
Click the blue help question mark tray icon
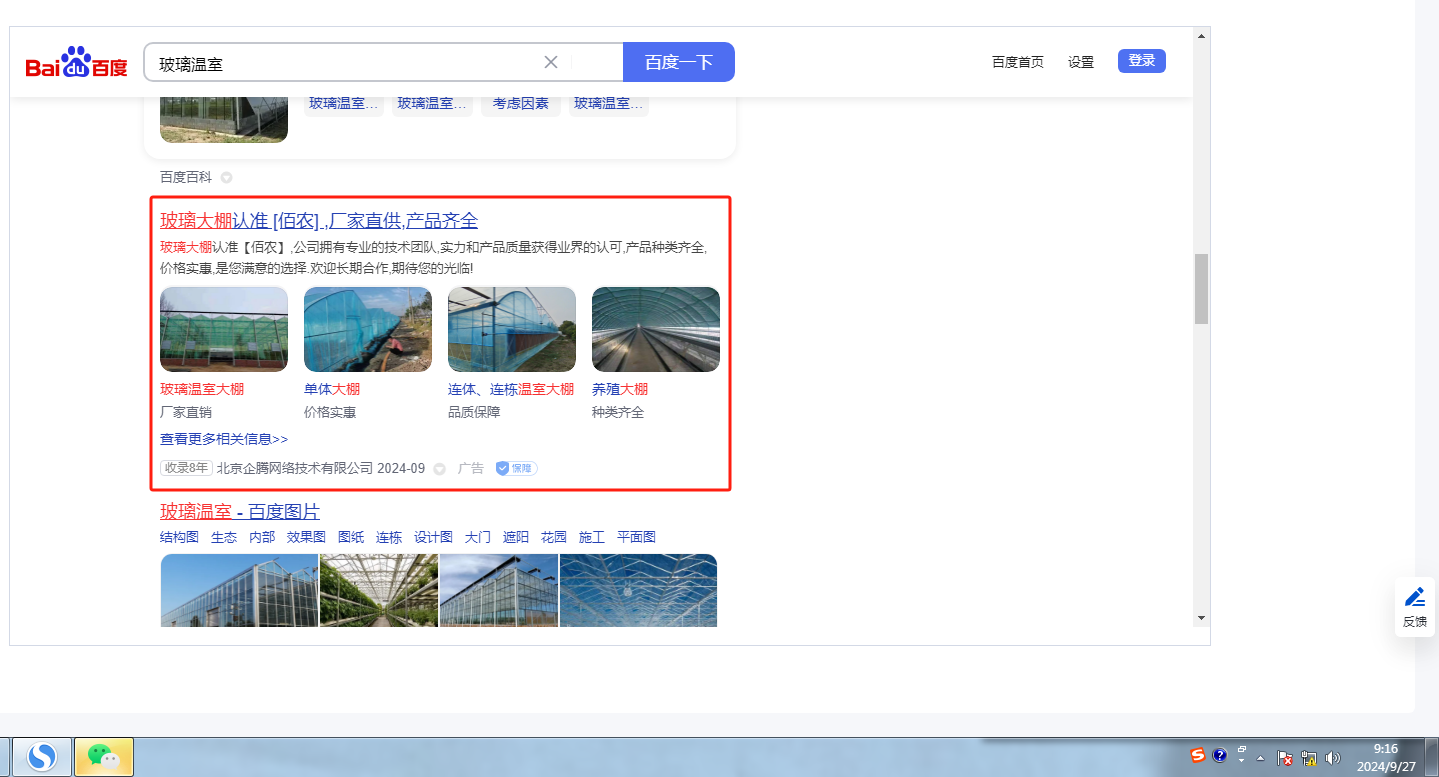click(1219, 755)
